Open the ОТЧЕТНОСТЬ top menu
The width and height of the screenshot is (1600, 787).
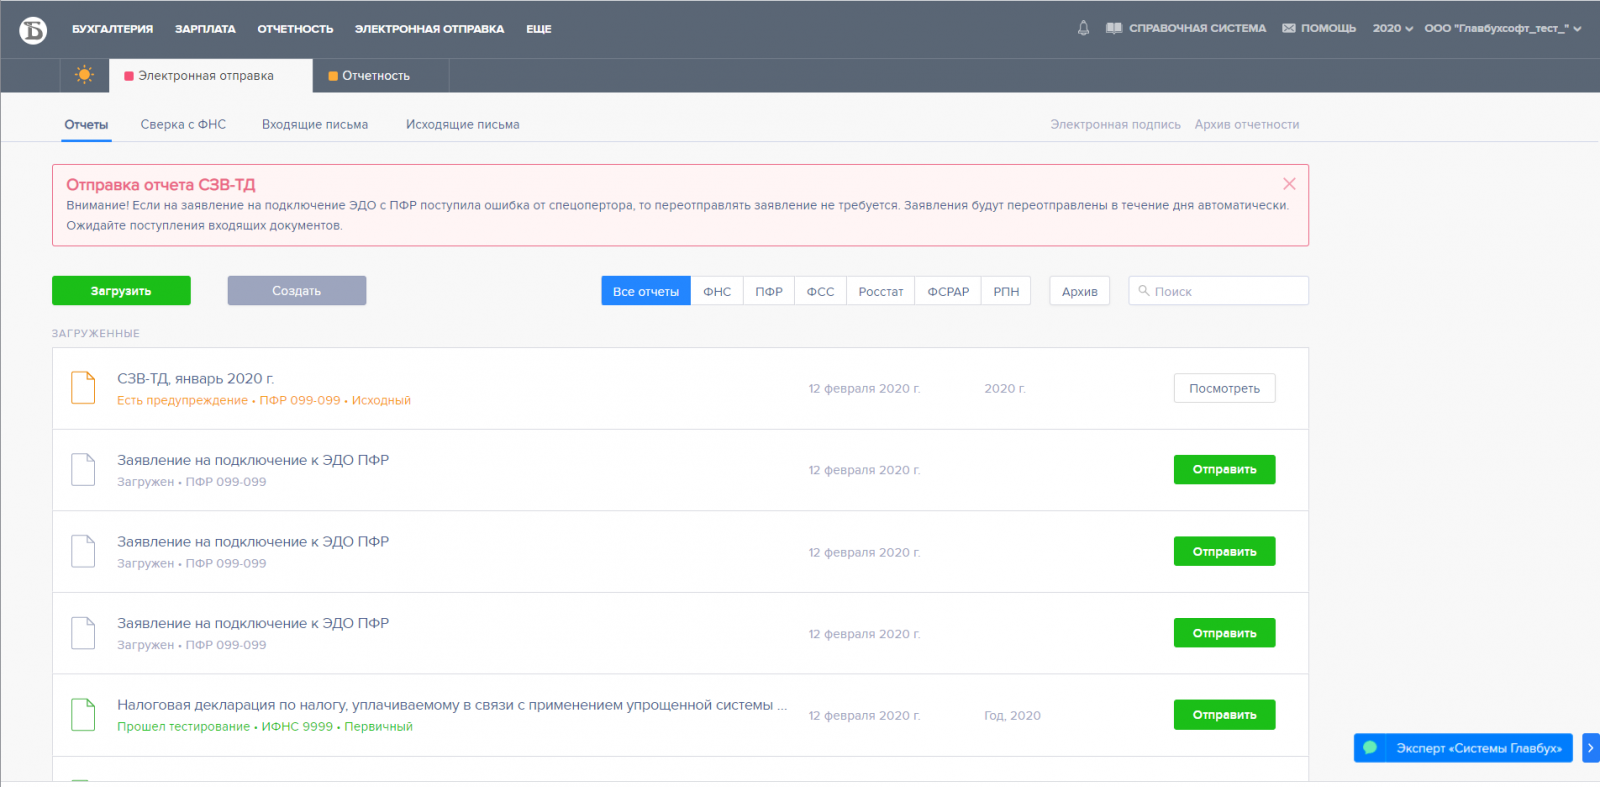[x=295, y=29]
